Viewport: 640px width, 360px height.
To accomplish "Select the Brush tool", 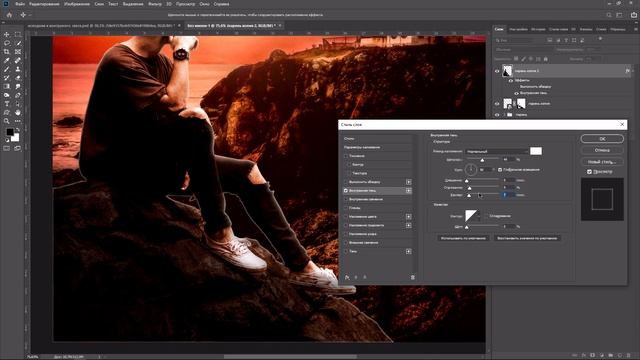I will click(x=7, y=69).
